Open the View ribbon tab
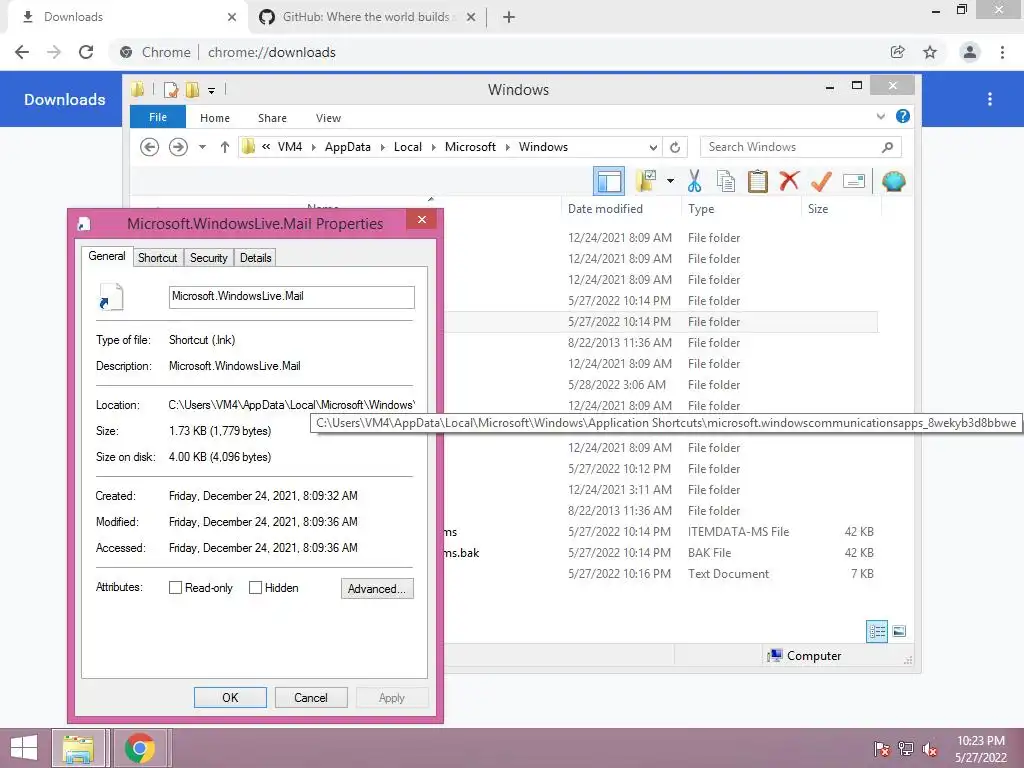 pos(328,118)
